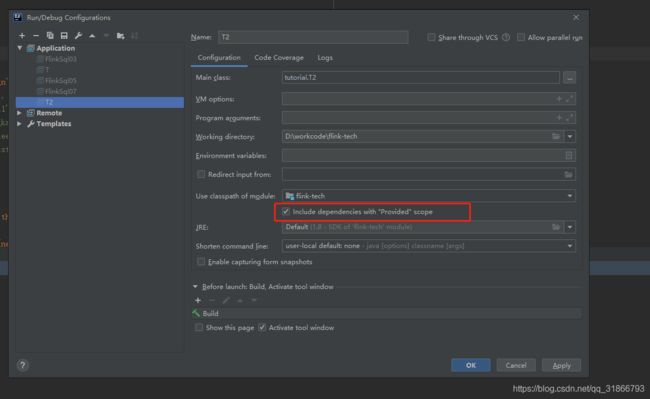Image resolution: width=650 pixels, height=399 pixels.
Task: Toggle Include dependencies with "Provided" scope
Action: point(286,212)
